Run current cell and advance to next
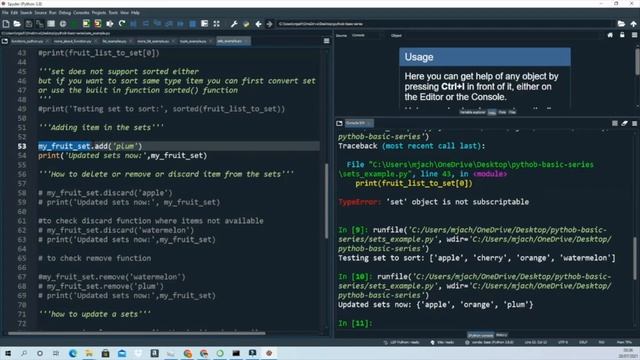This screenshot has height=360, width=640. pyautogui.click(x=98, y=24)
